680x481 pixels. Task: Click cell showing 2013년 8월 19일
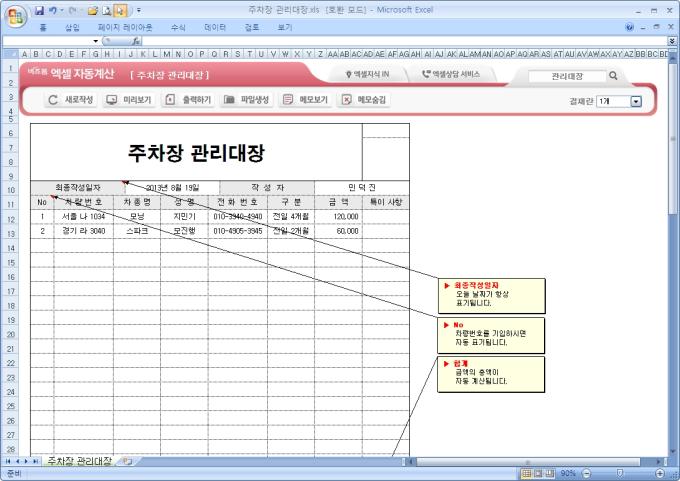173,188
